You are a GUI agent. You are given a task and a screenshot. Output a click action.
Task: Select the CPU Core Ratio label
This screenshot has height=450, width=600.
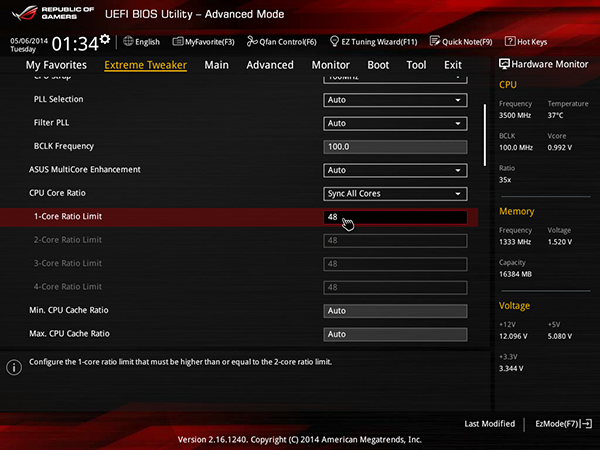pyautogui.click(x=57, y=193)
